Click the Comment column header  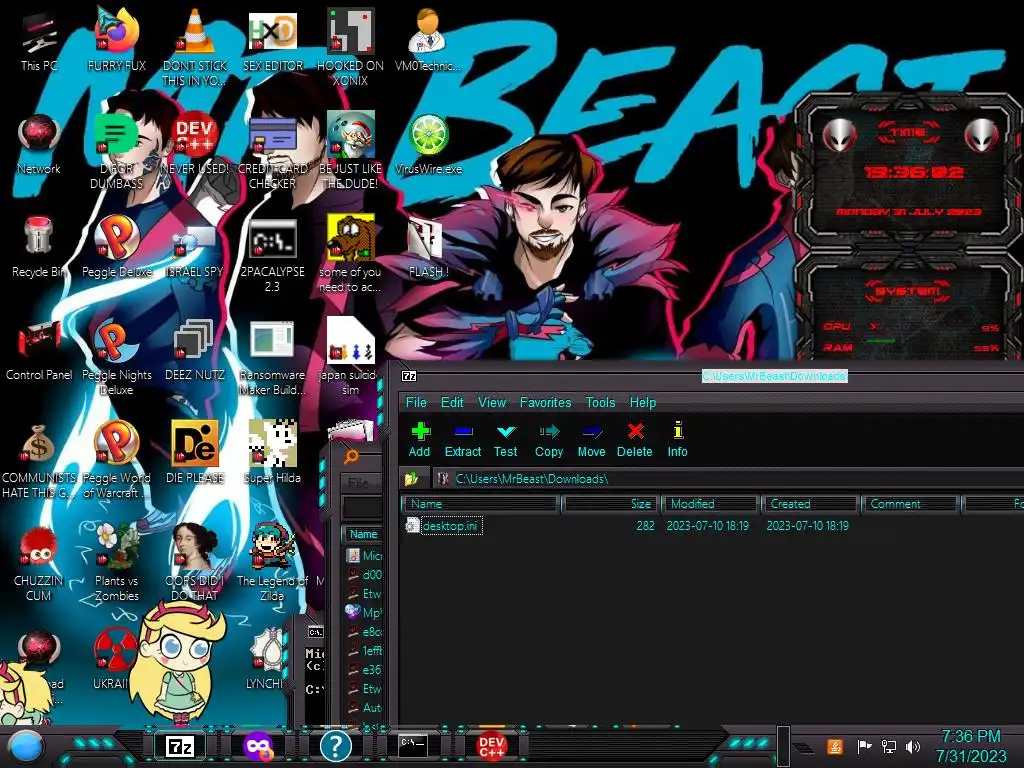(x=910, y=504)
